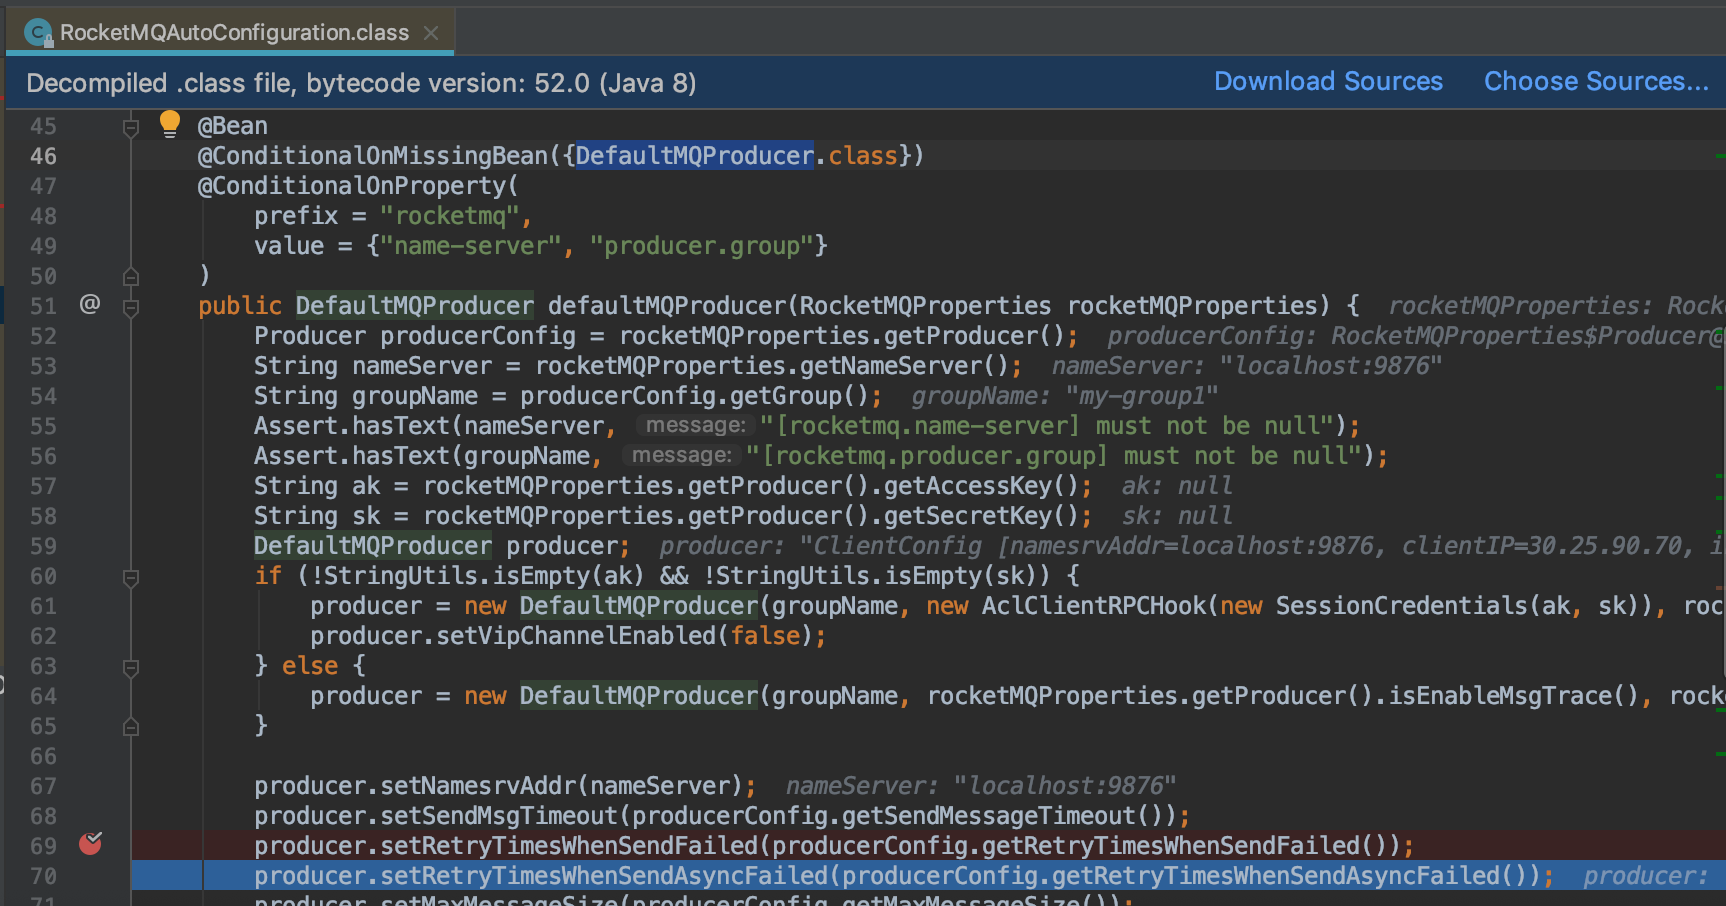Click setSendMsgTimeout on line 68

point(499,816)
